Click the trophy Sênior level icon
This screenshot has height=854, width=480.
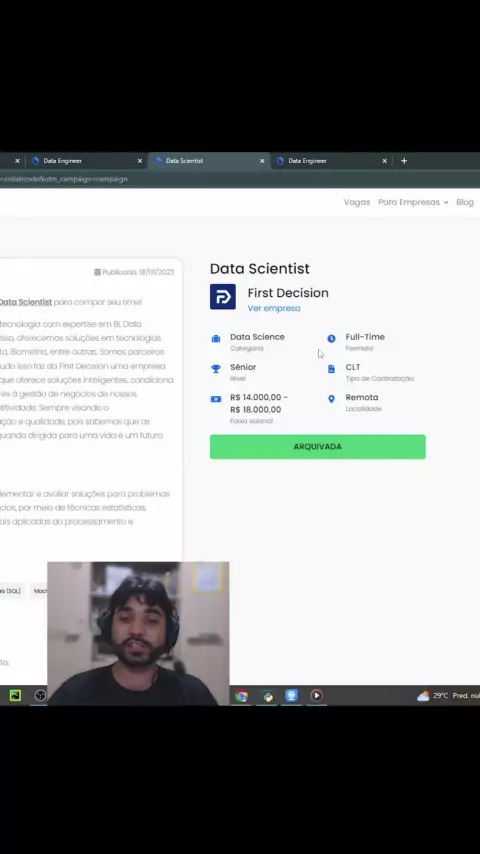tap(216, 369)
